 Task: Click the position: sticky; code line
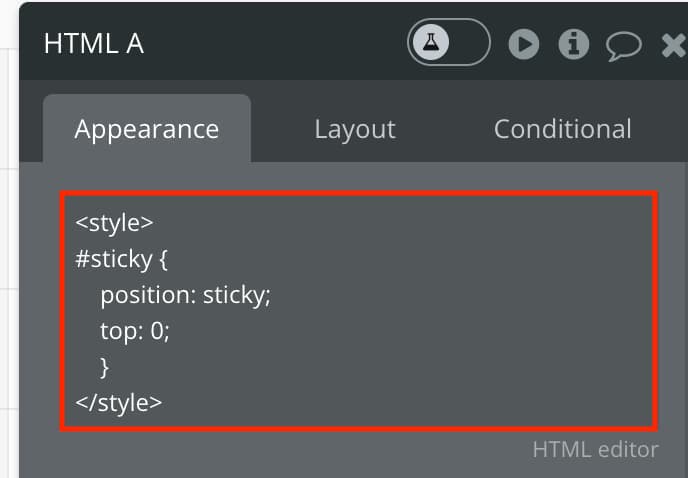pyautogui.click(x=186, y=295)
